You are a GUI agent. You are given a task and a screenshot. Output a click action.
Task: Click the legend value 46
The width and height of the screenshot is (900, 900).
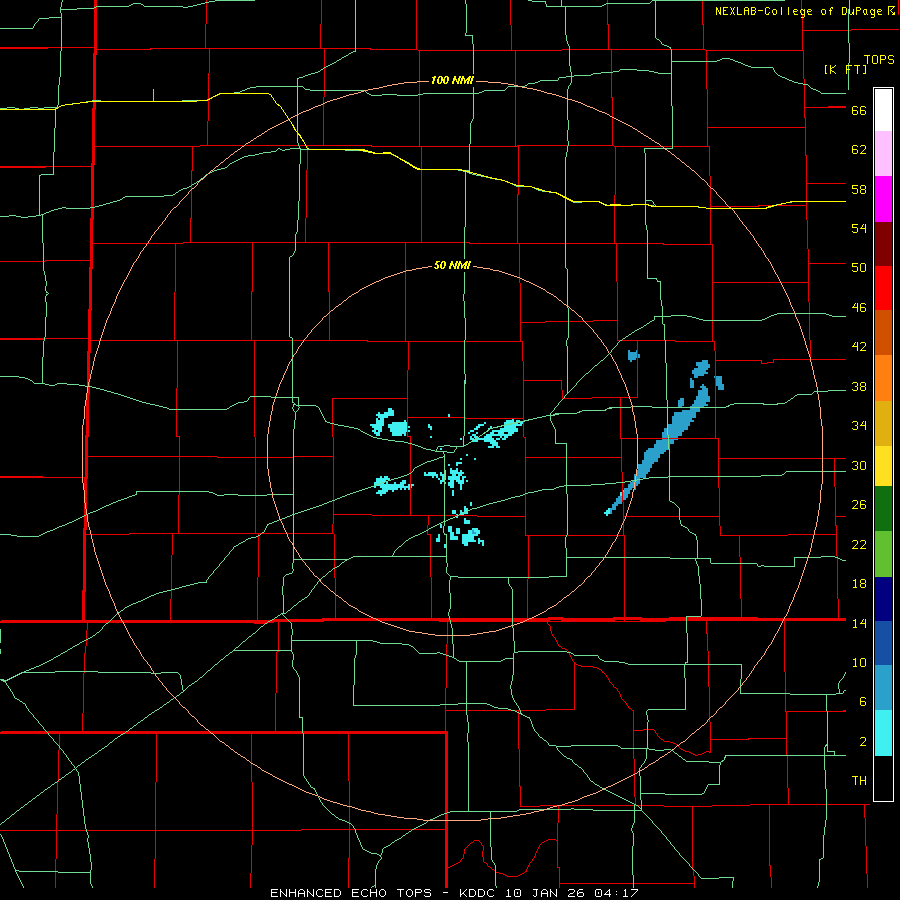(859, 308)
